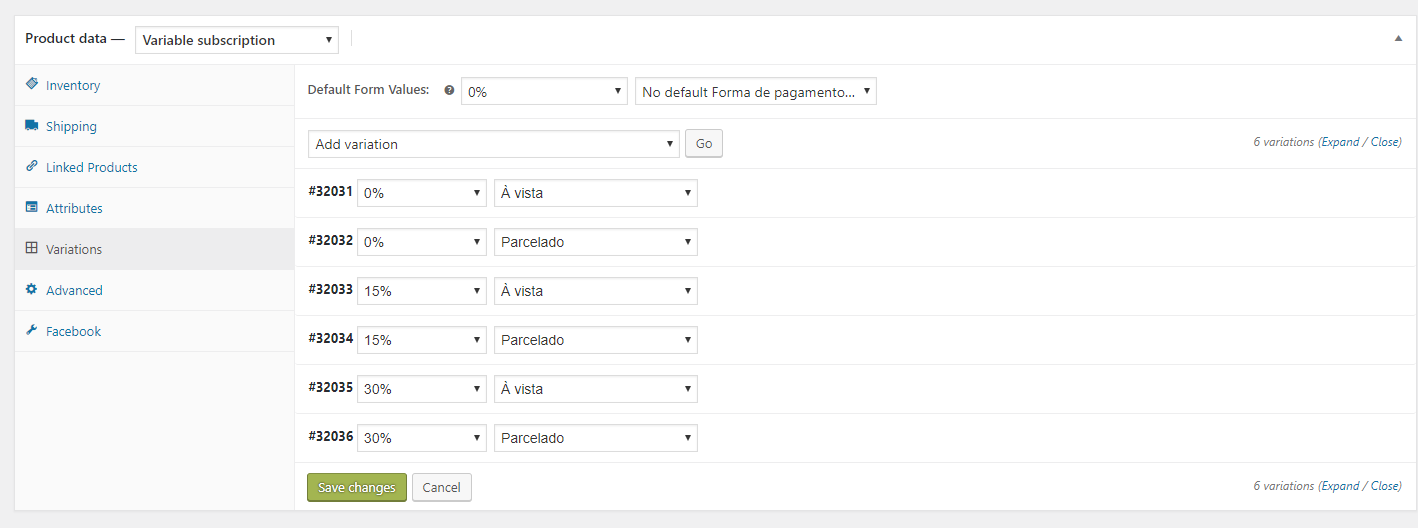Click the Inventory tag icon
This screenshot has width=1418, height=528.
pos(32,85)
